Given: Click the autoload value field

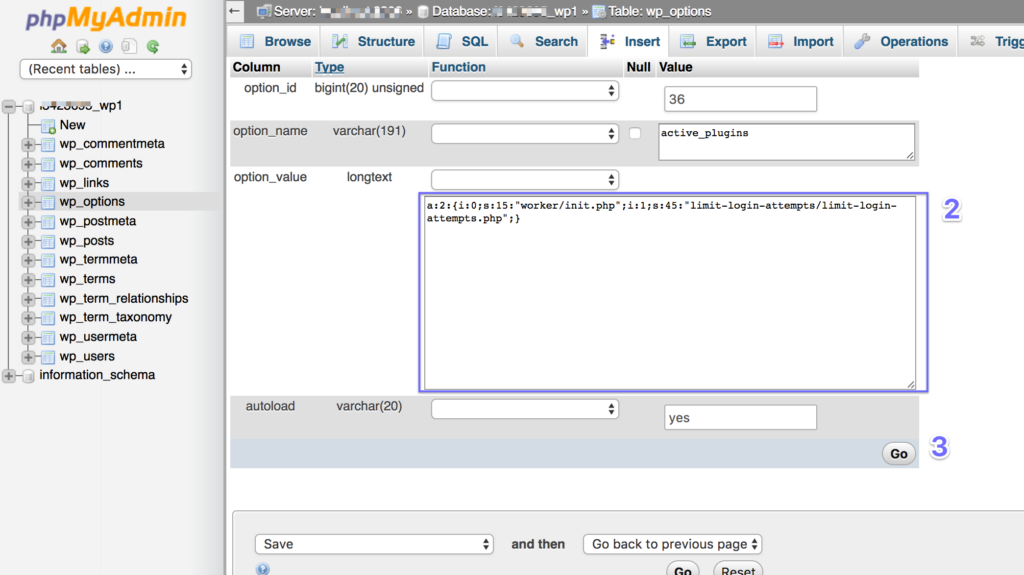Looking at the screenshot, I should click(x=740, y=418).
